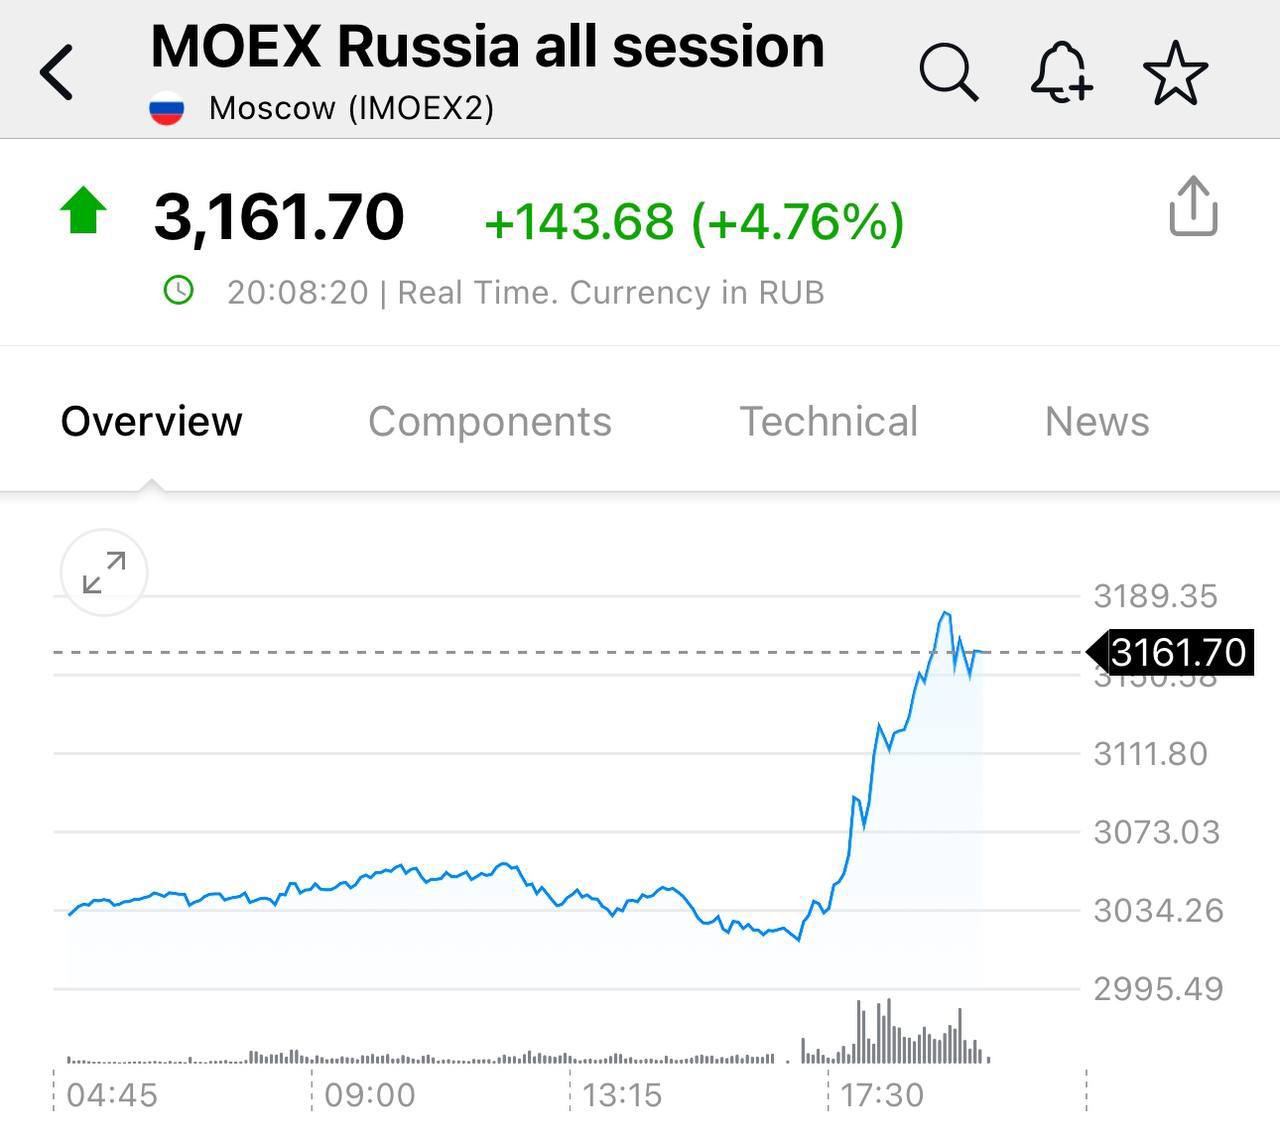Image resolution: width=1280 pixels, height=1140 pixels.
Task: Open the Components tab
Action: pyautogui.click(x=489, y=421)
